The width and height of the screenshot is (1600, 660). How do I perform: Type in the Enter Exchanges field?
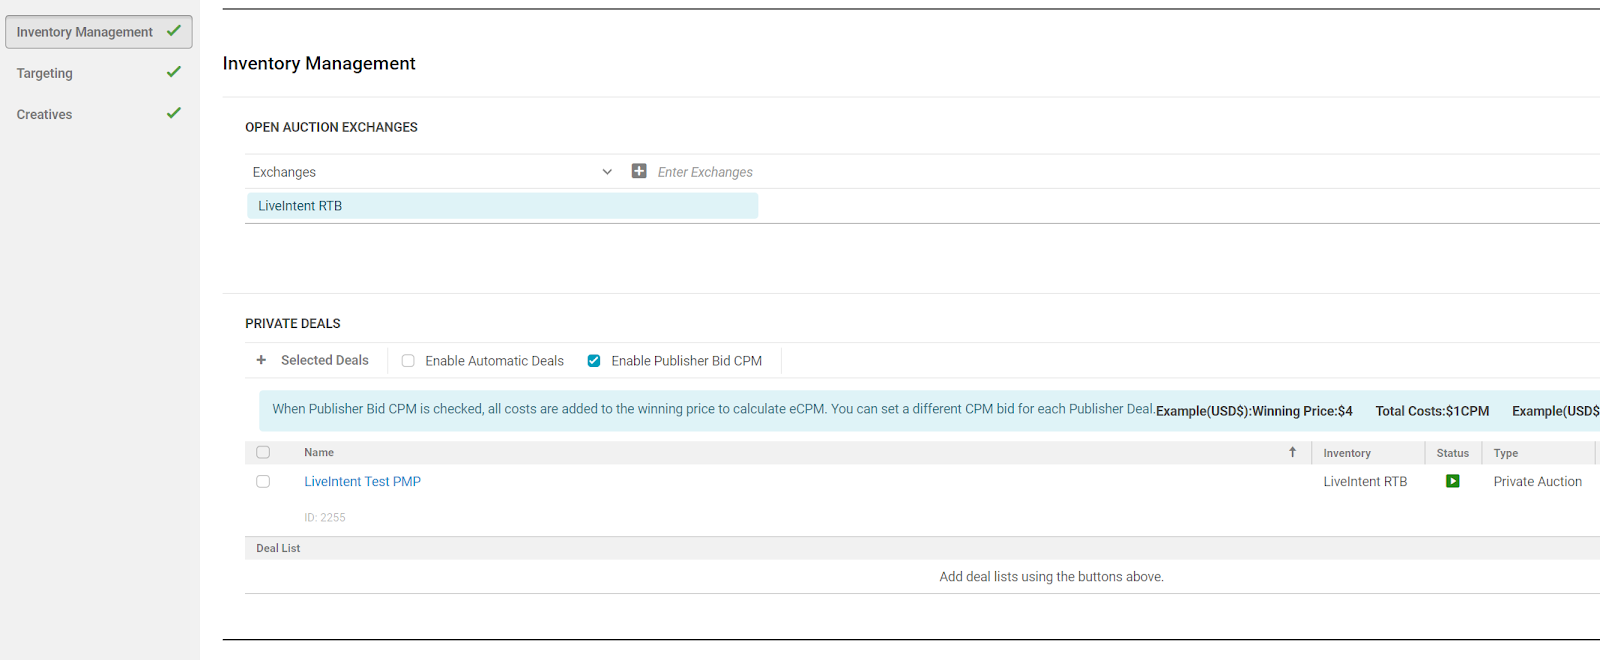(800, 172)
